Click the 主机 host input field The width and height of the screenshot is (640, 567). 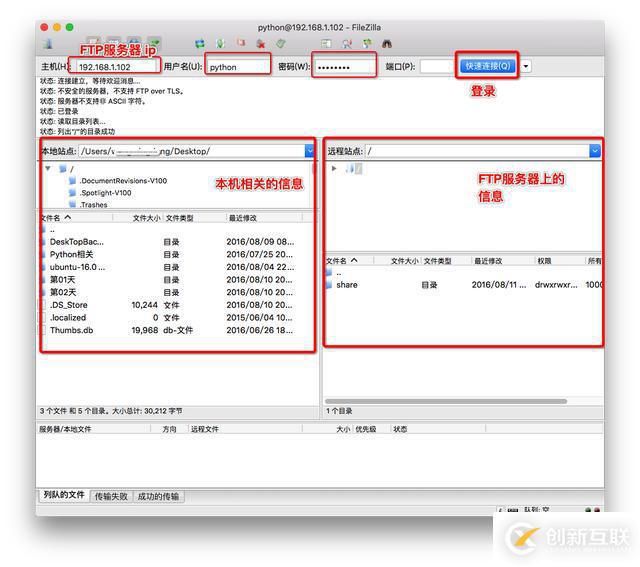pos(117,67)
